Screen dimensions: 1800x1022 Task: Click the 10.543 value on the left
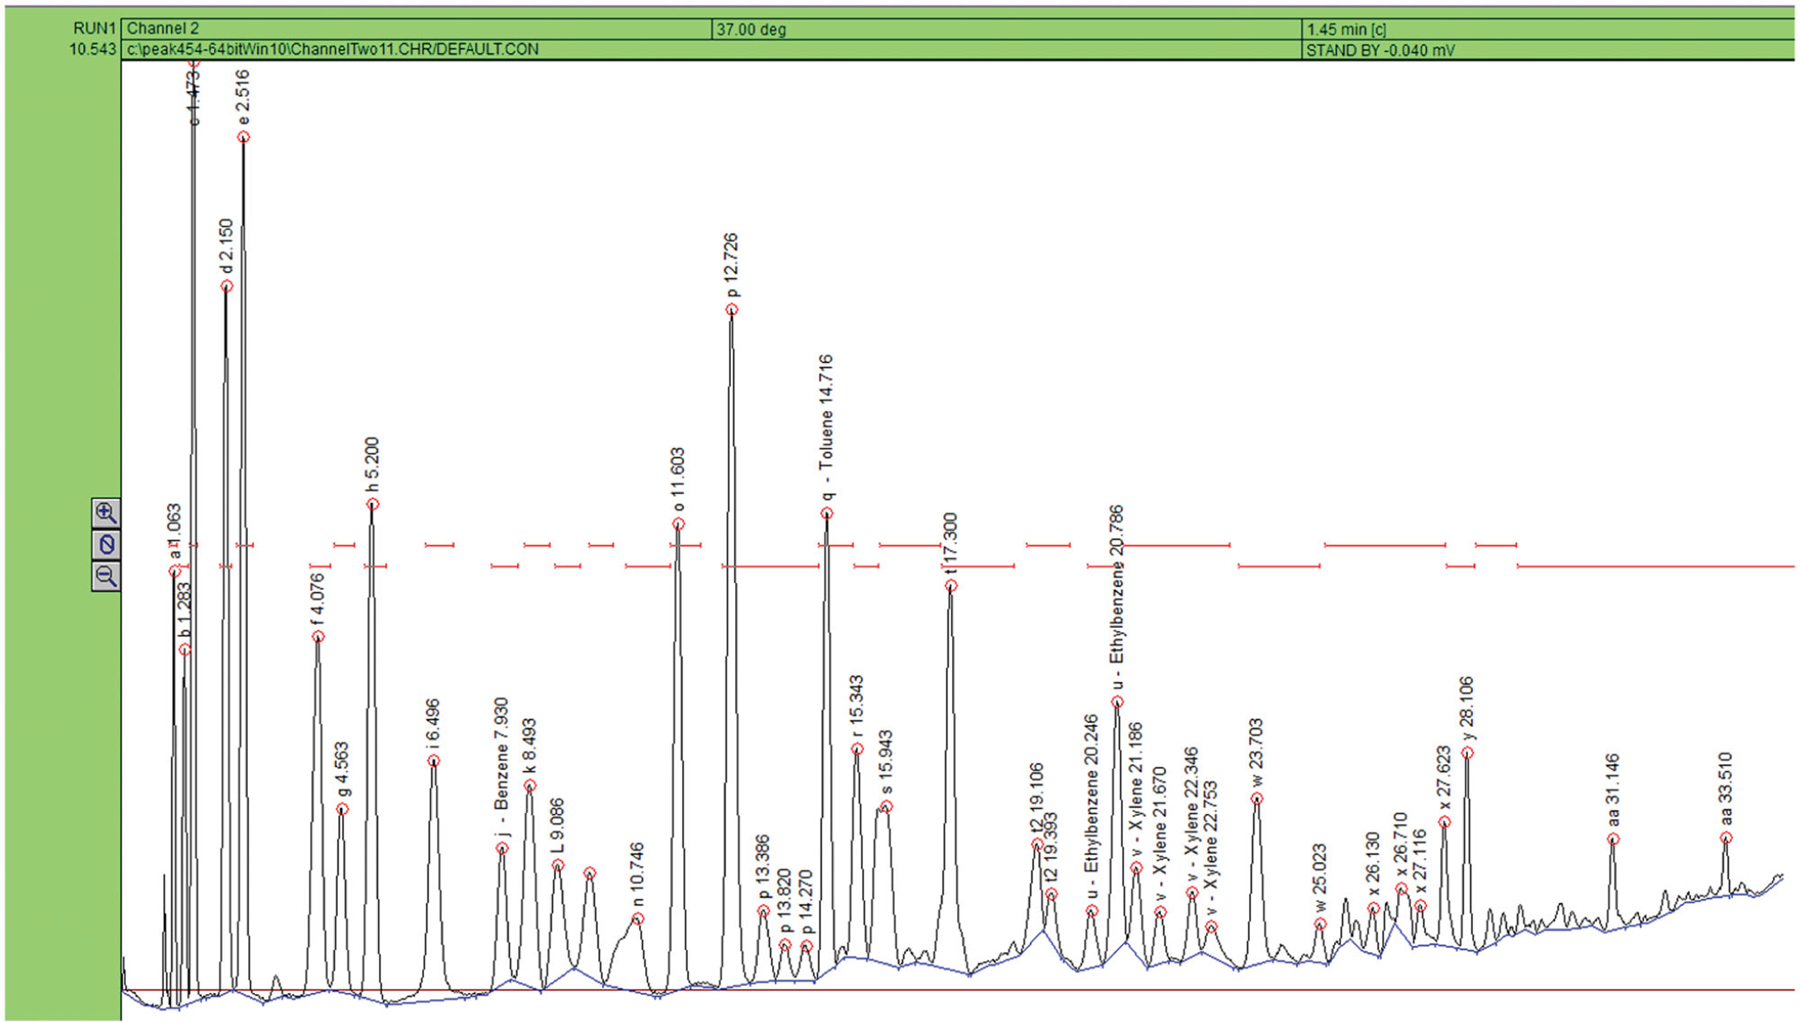coord(92,49)
